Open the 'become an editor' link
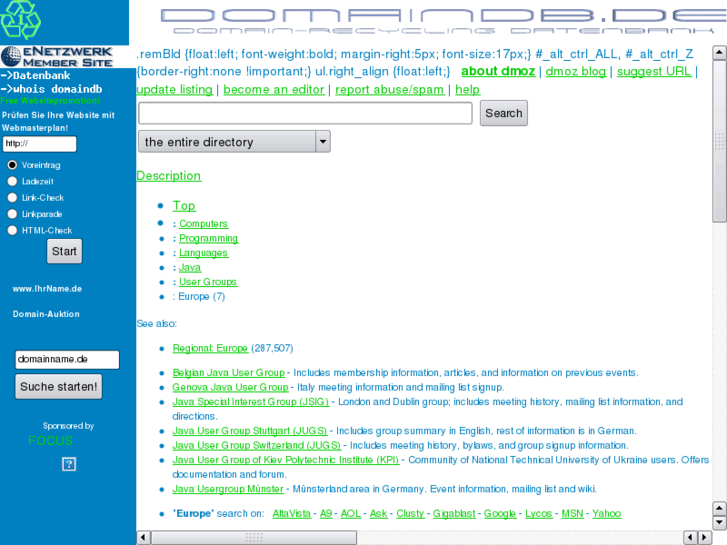This screenshot has height=545, width=727. pyautogui.click(x=274, y=90)
